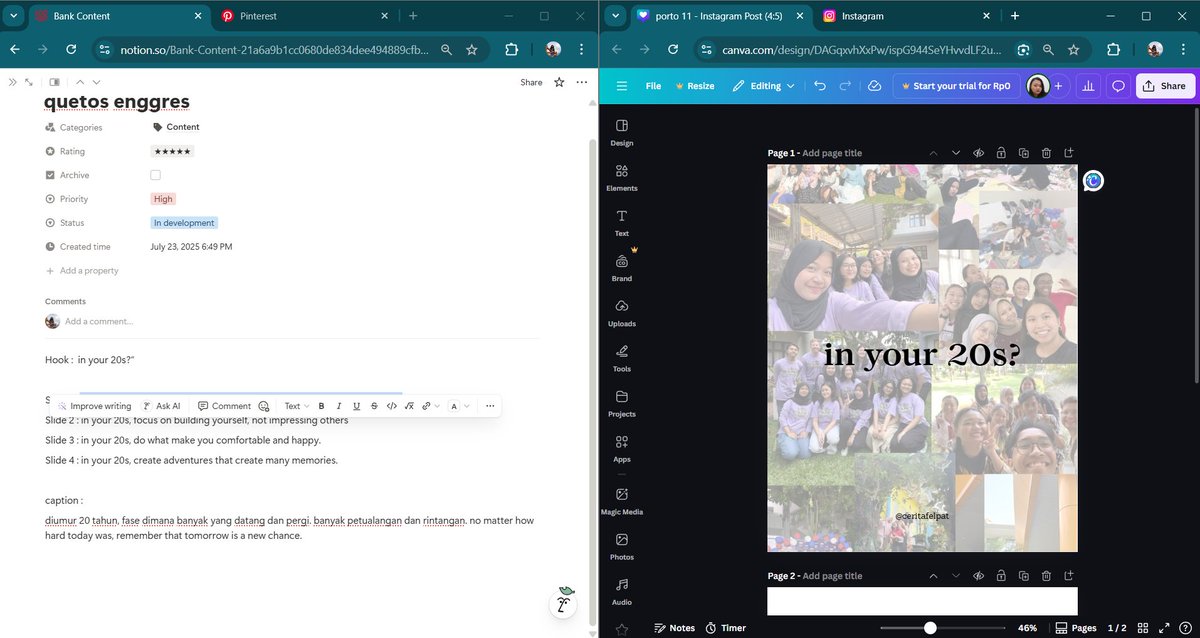Delete Page 1 using the trash icon
This screenshot has width=1200, height=638.
pyautogui.click(x=1046, y=153)
